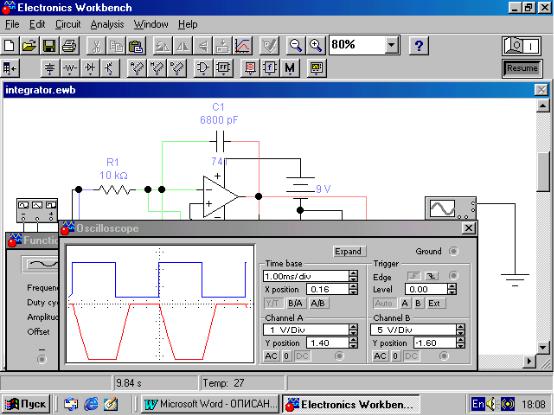Open the zoom percentage dropdown
554x415 pixels.
pos(391,45)
